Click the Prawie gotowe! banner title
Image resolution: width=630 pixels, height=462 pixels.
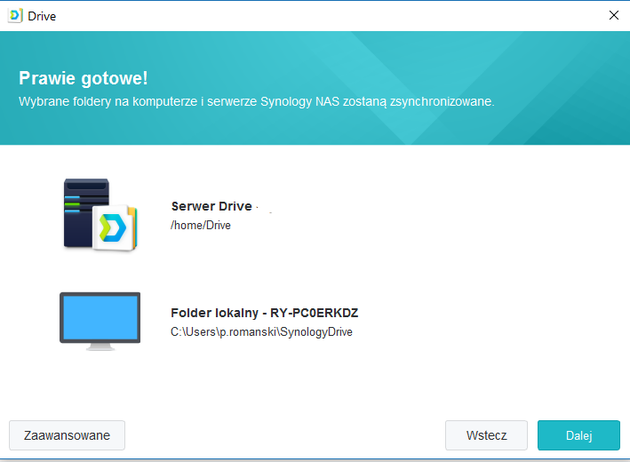[x=83, y=78]
